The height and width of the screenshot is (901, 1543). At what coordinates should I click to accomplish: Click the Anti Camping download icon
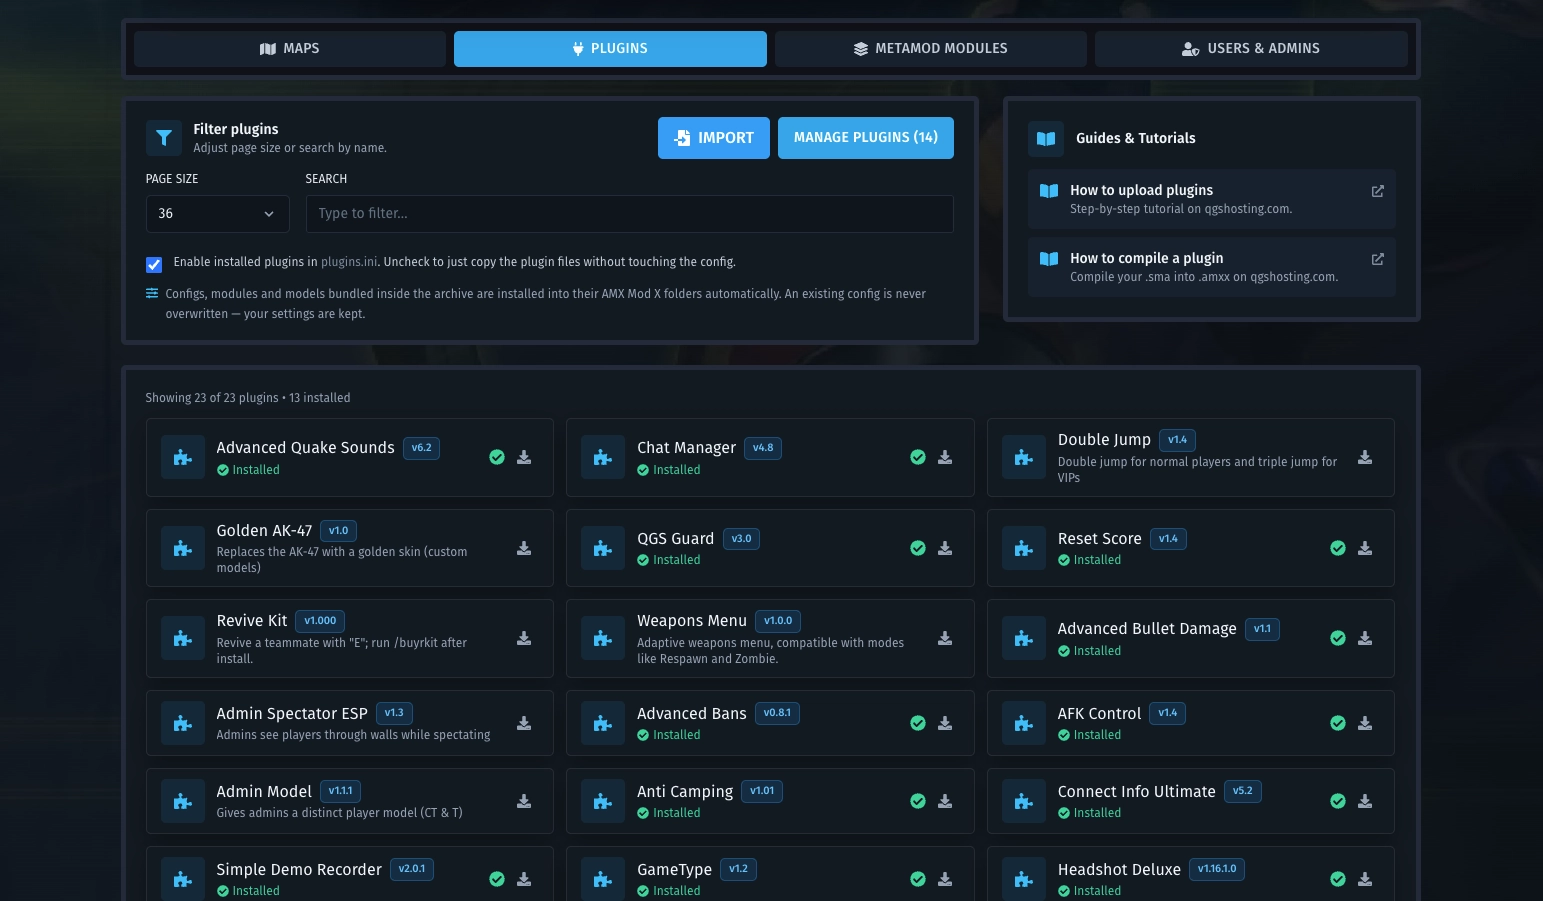[x=945, y=801]
